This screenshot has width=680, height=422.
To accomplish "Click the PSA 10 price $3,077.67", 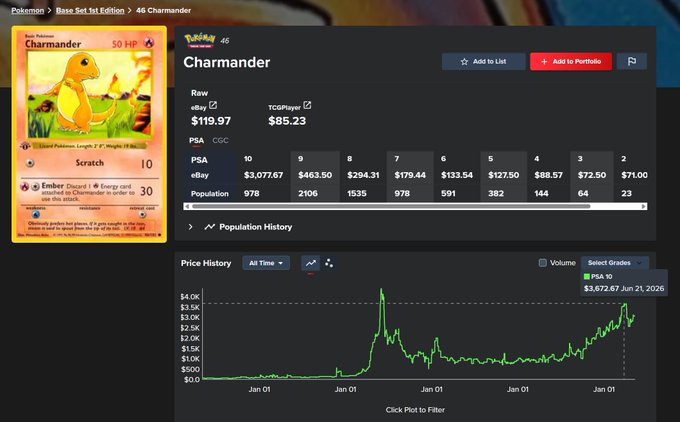I will [x=263, y=175].
